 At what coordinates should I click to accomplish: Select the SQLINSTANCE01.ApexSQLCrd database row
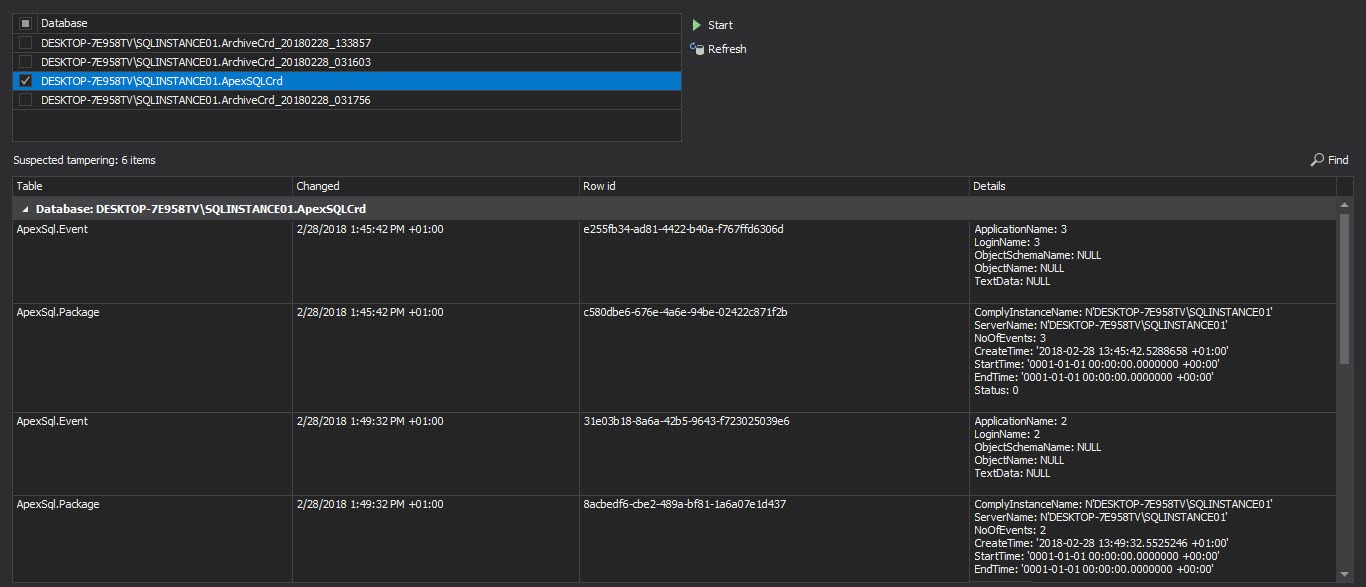347,81
